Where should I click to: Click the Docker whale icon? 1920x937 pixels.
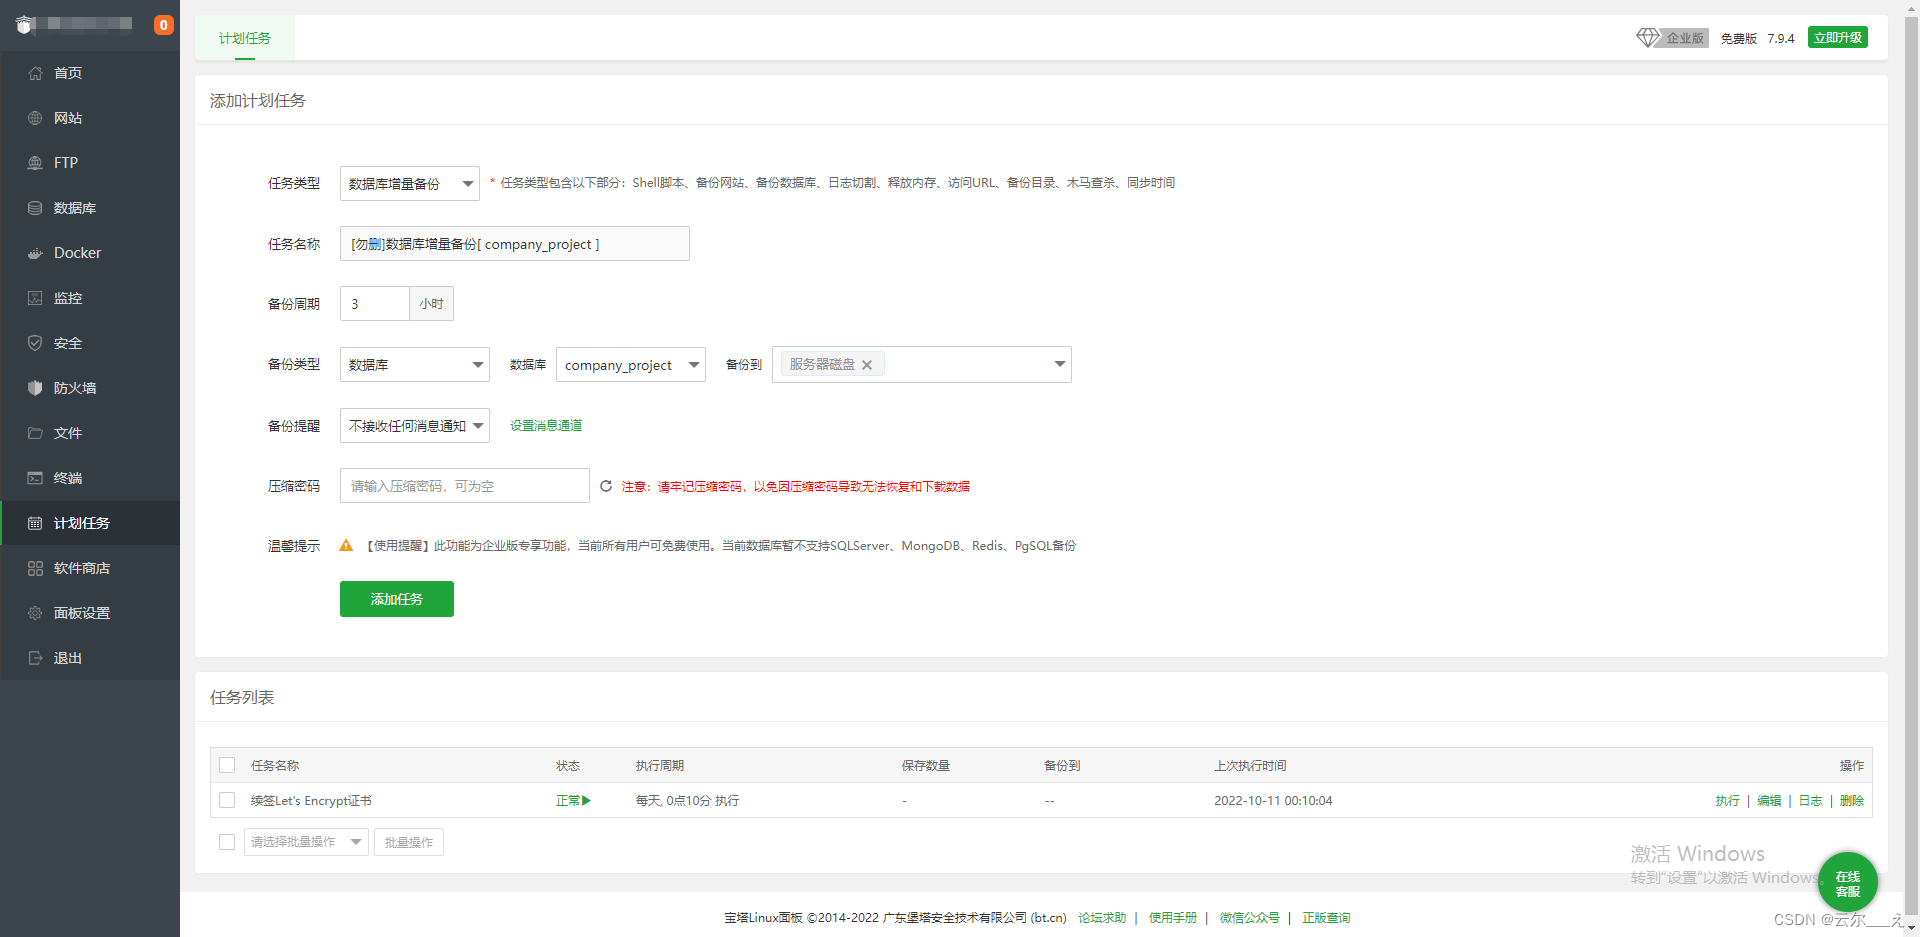tap(35, 253)
